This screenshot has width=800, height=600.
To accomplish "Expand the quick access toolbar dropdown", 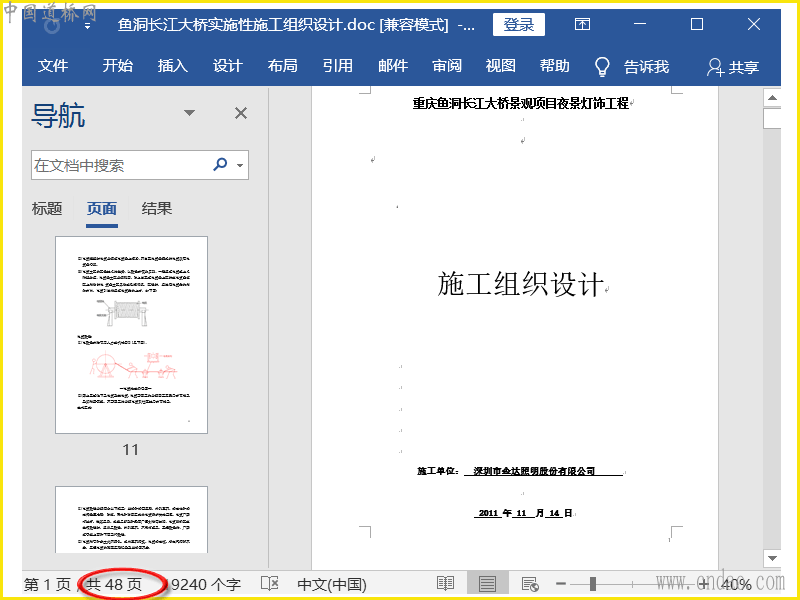I will point(88,26).
